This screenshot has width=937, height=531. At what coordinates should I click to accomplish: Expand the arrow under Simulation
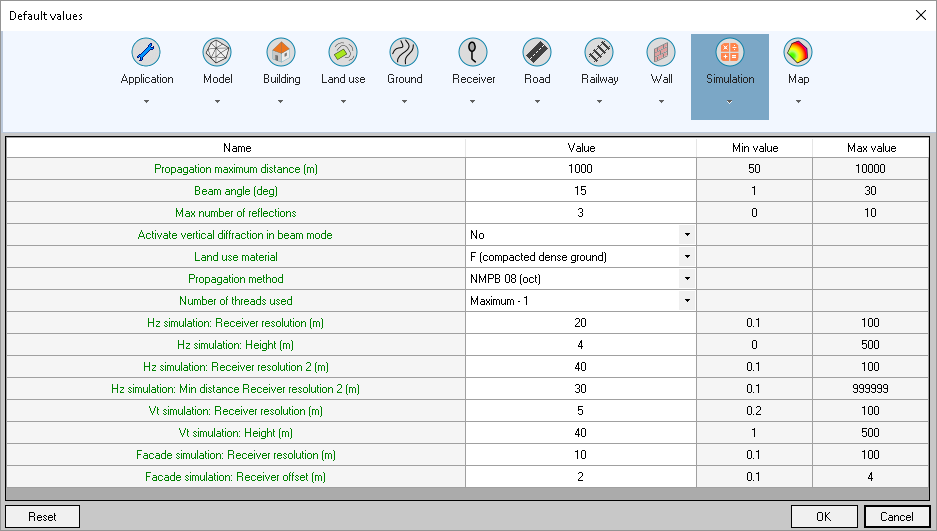pyautogui.click(x=730, y=102)
